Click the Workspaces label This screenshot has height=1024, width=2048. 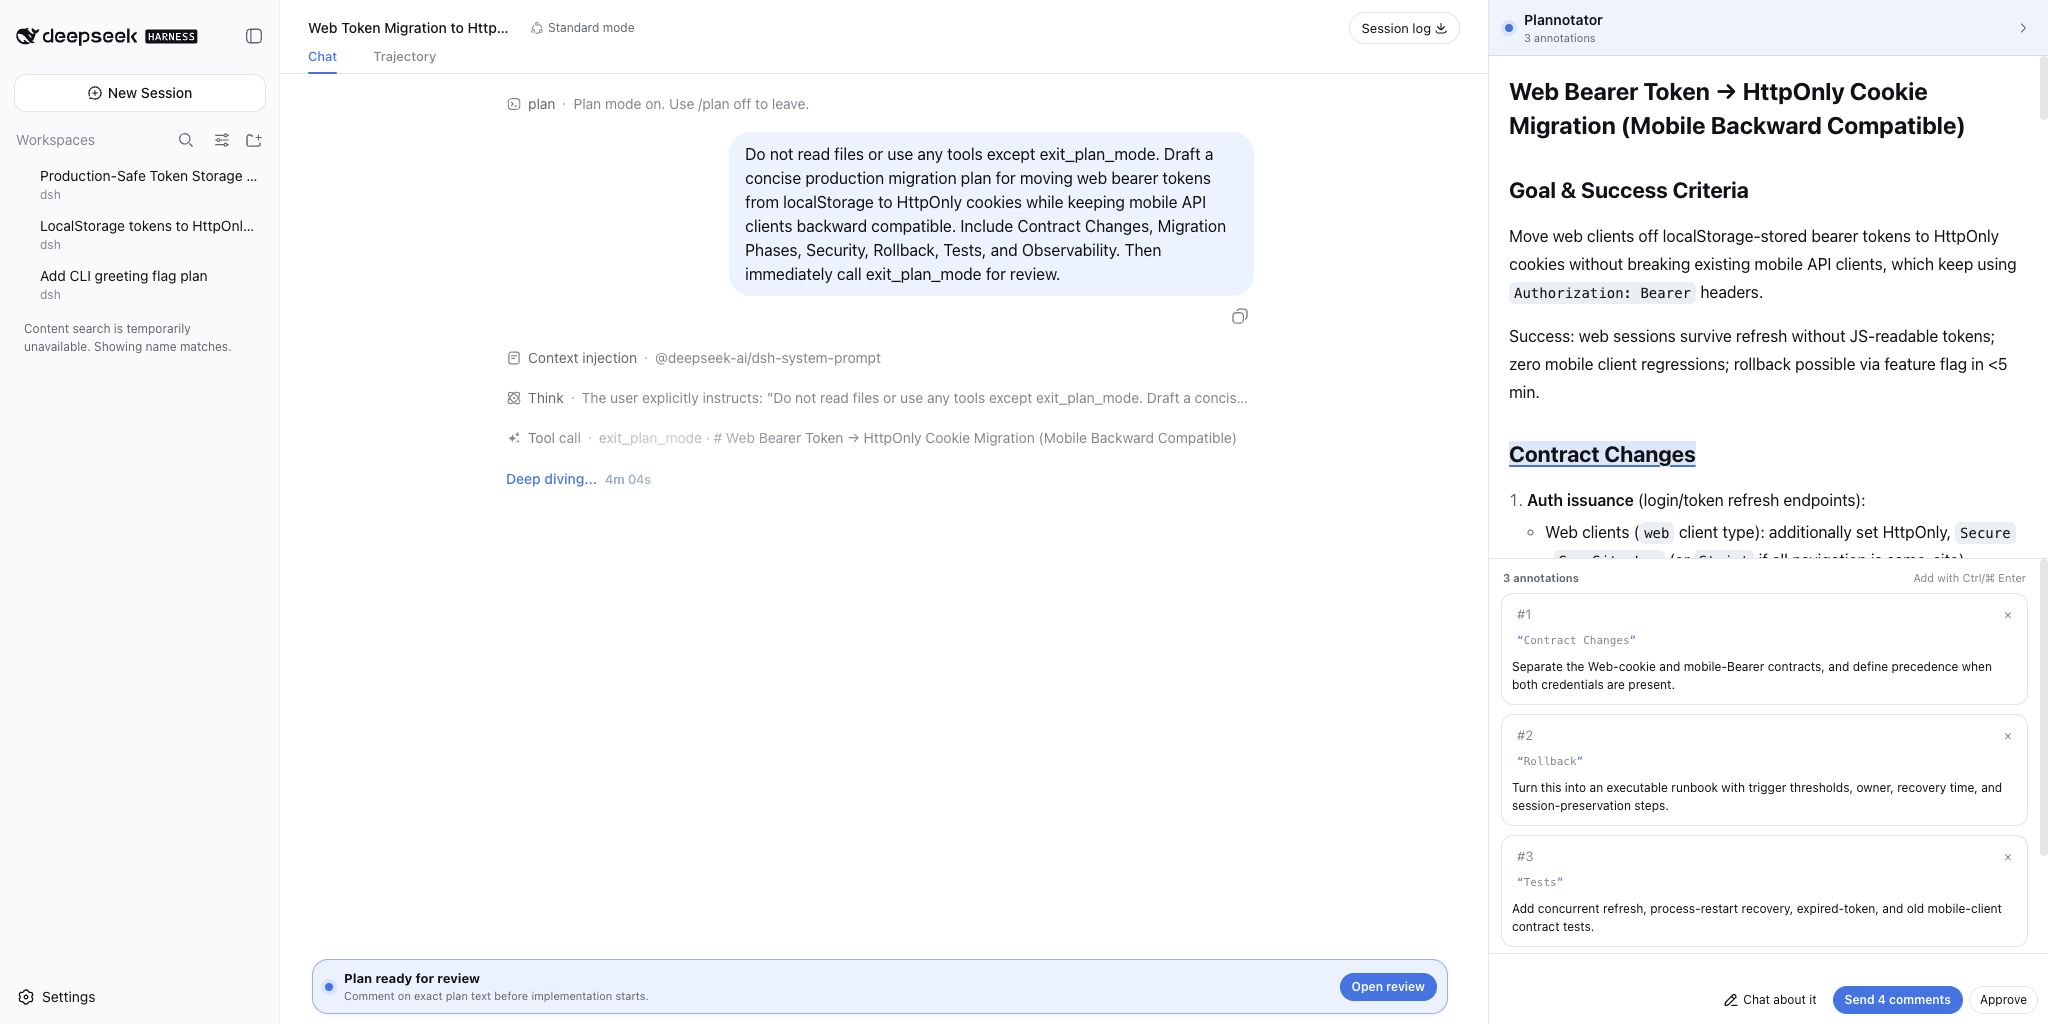[55, 140]
